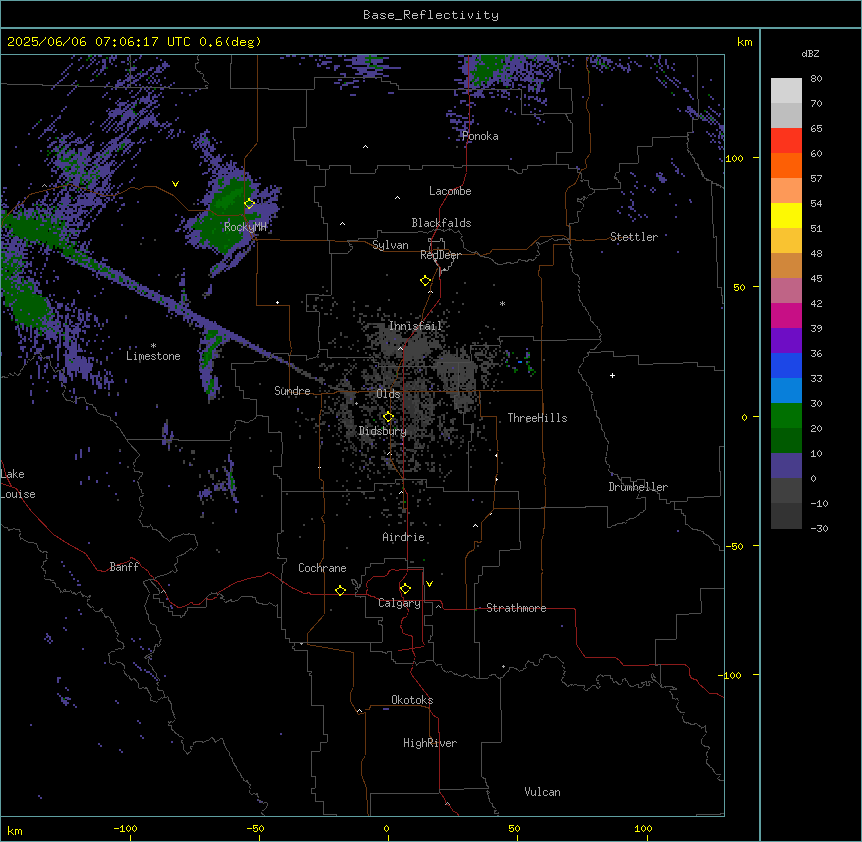Pick the bright green 30-20 legend swatch
The width and height of the screenshot is (862, 842).
(786, 416)
